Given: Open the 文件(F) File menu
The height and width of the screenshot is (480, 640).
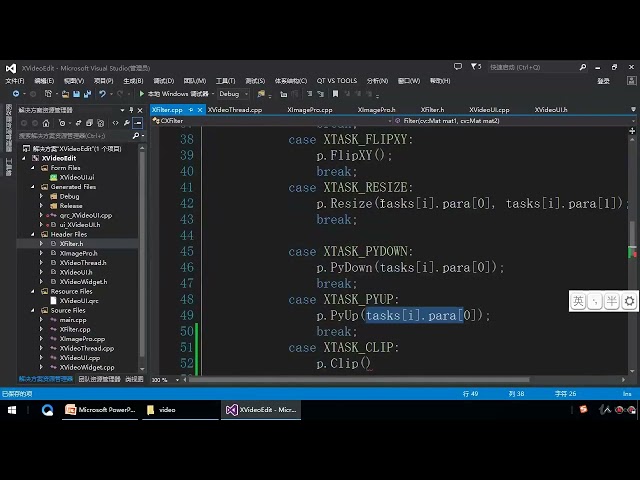Looking at the screenshot, I should (15, 81).
